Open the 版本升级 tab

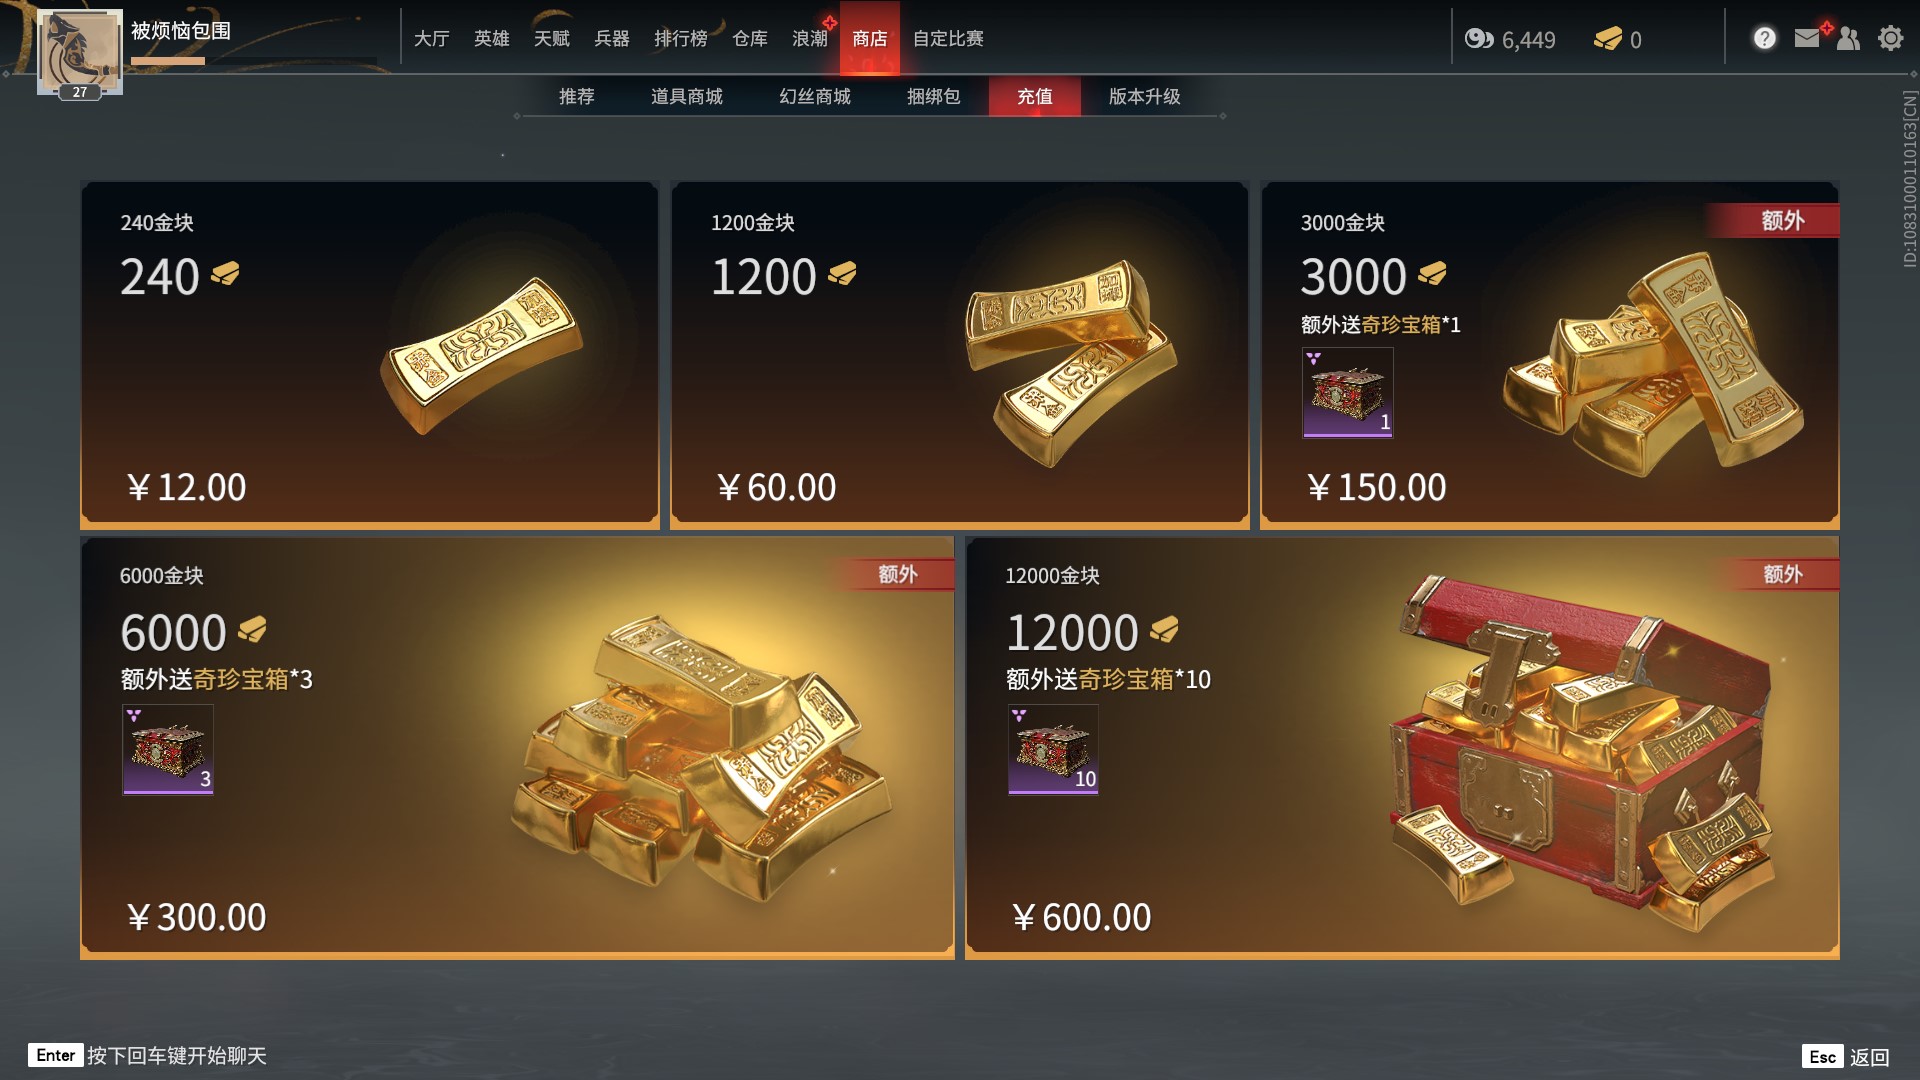point(1145,96)
